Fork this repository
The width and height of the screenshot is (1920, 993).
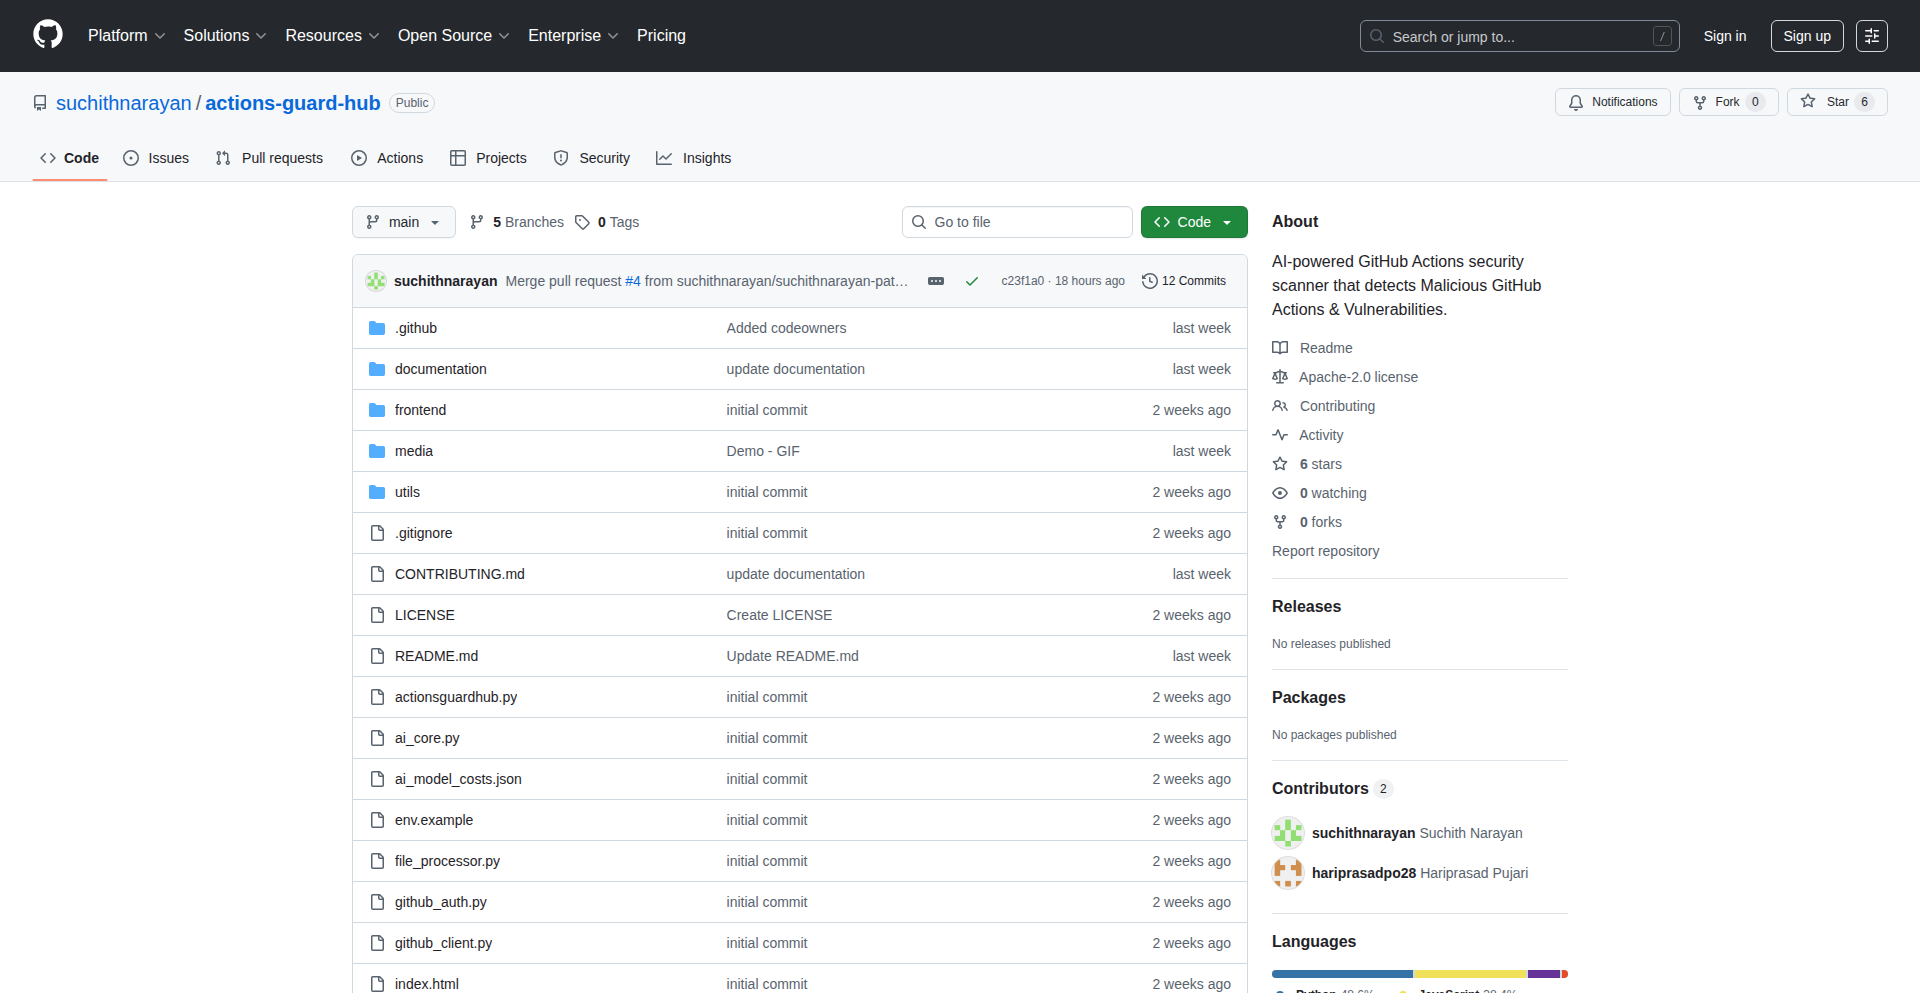[1717, 102]
